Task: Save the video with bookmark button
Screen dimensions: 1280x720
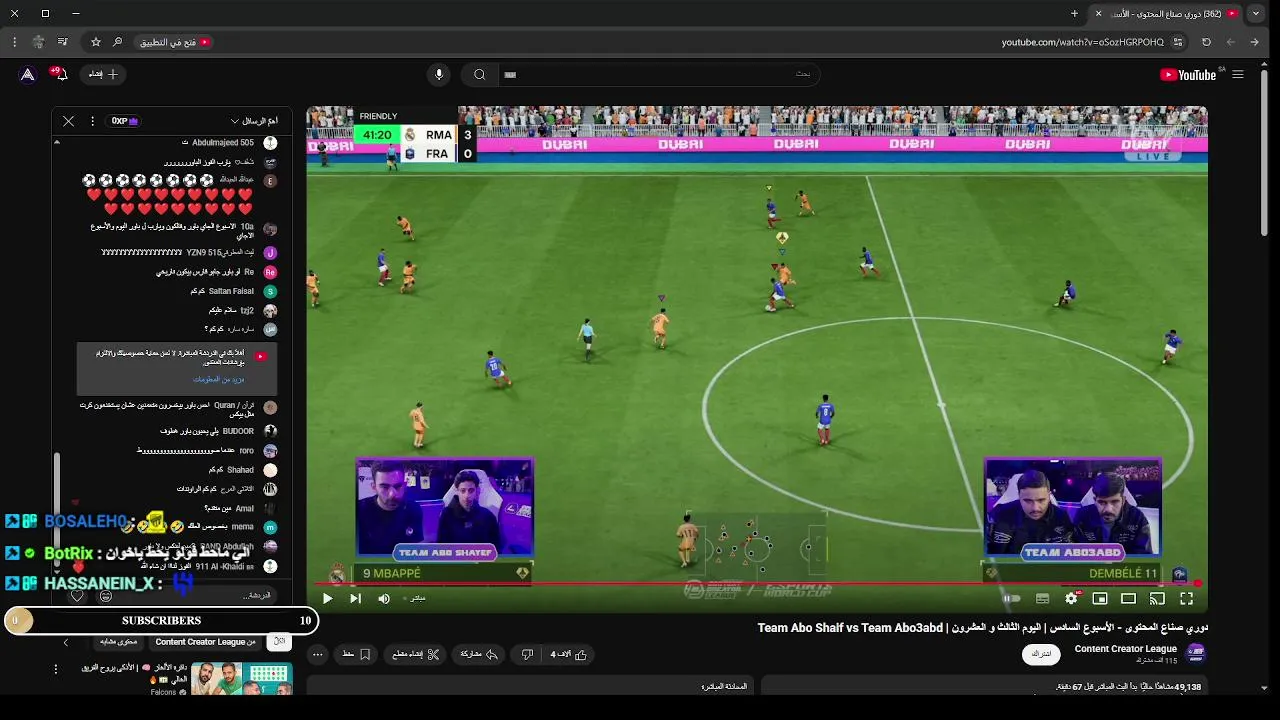Action: coord(356,655)
